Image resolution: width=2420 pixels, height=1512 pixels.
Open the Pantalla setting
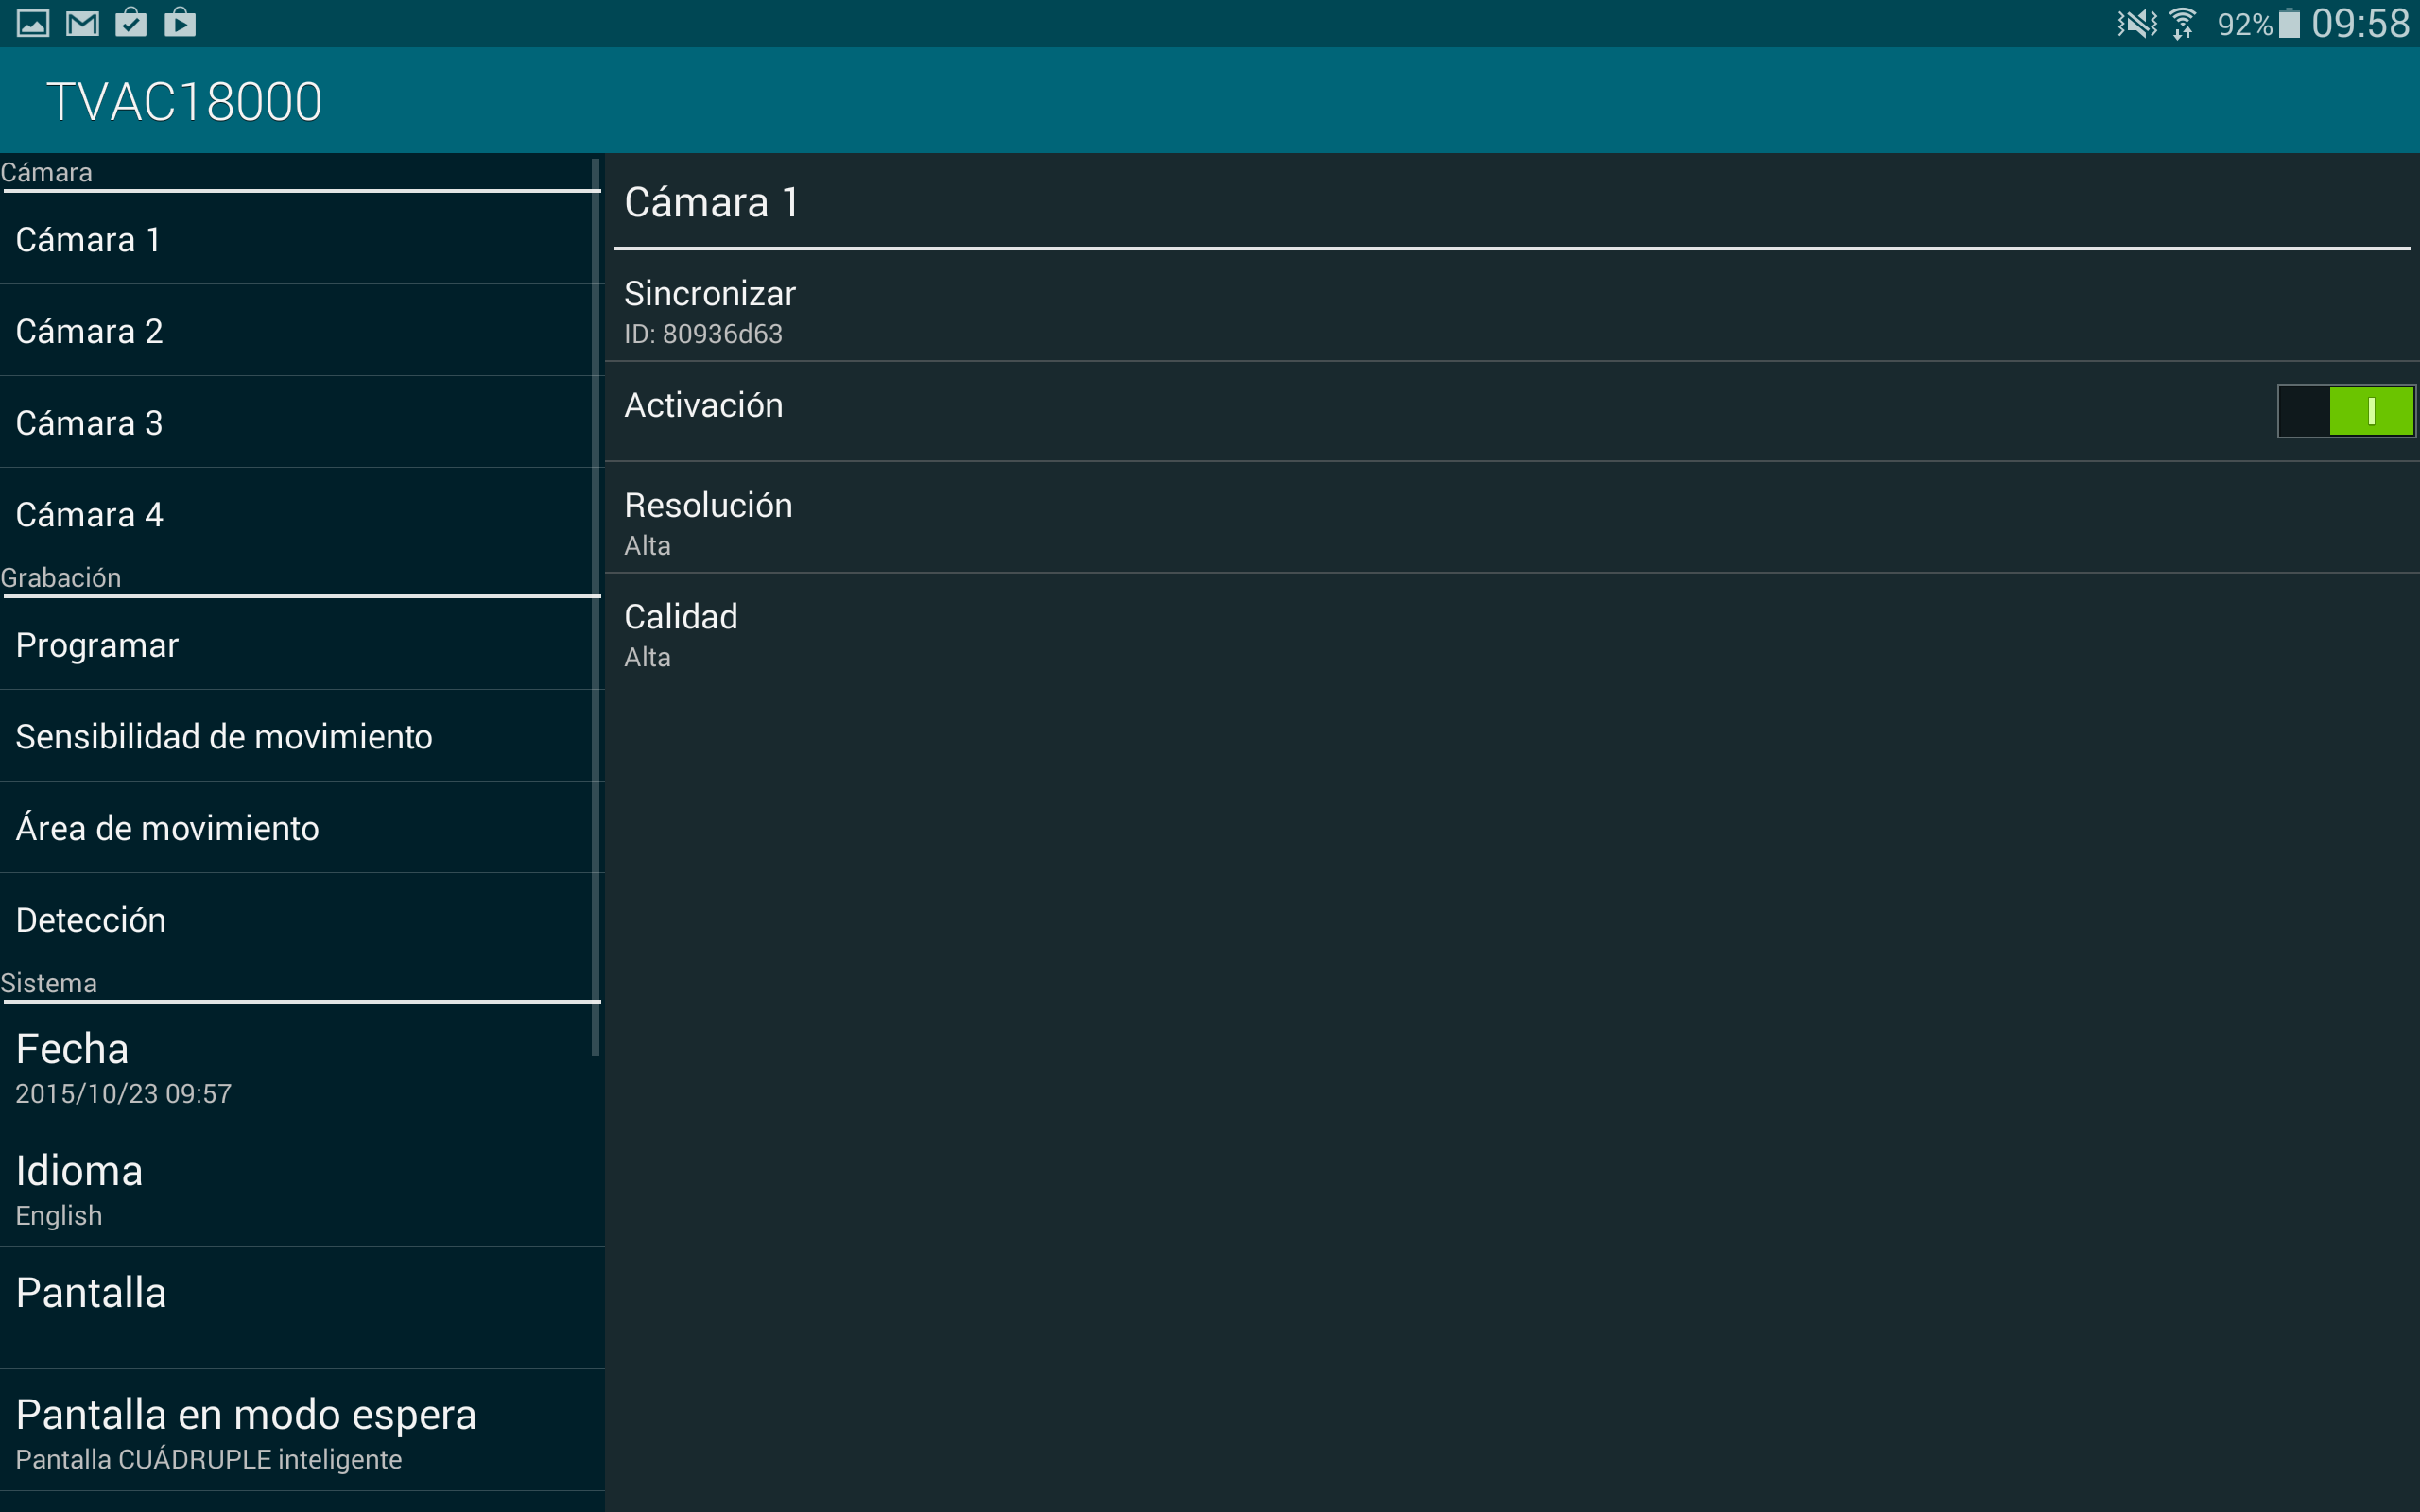[x=301, y=1308]
